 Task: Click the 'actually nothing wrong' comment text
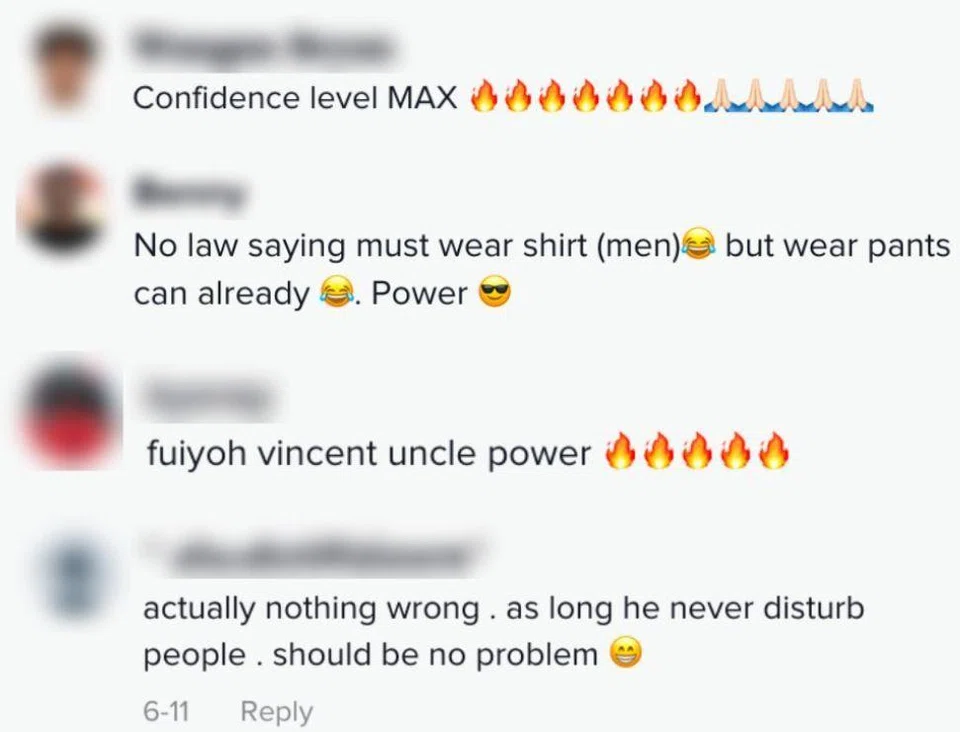[503, 631]
